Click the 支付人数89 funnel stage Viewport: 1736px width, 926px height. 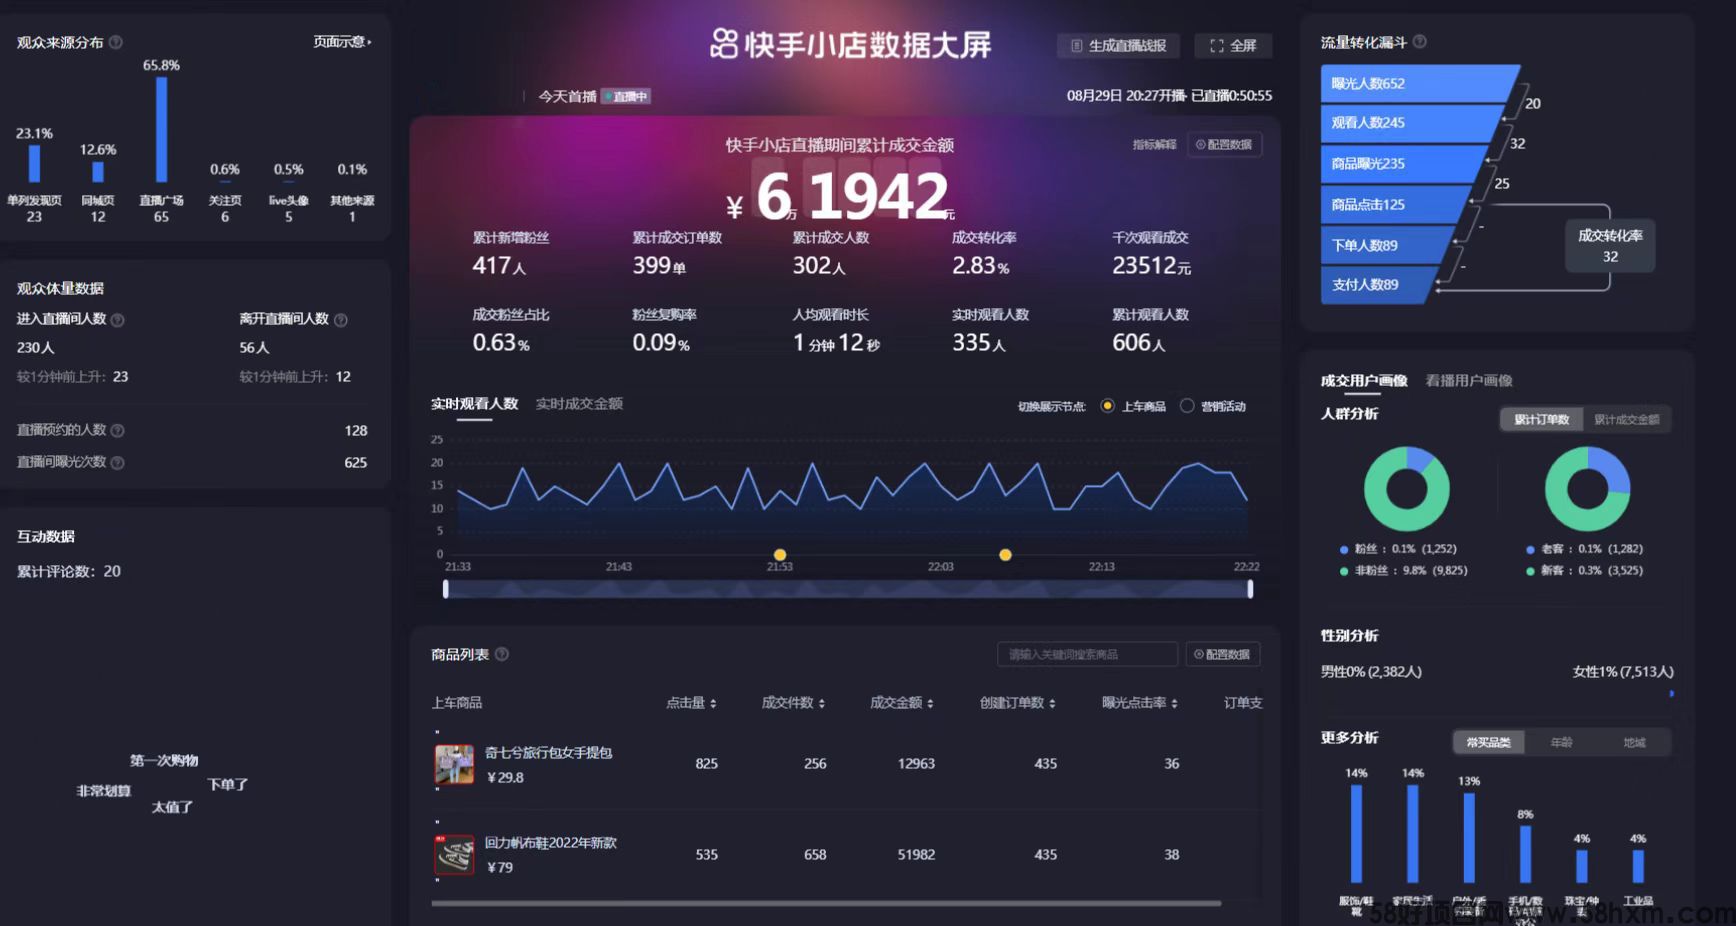tap(1380, 285)
